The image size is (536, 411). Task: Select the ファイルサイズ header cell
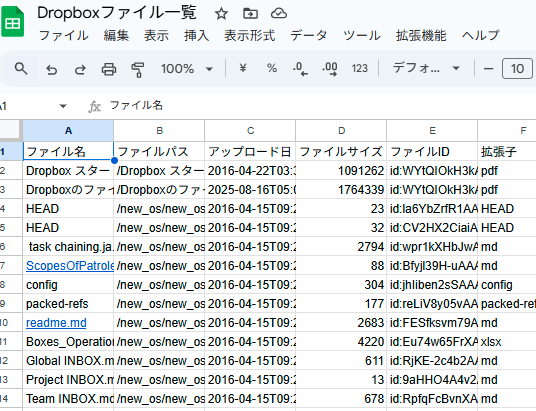[341, 151]
